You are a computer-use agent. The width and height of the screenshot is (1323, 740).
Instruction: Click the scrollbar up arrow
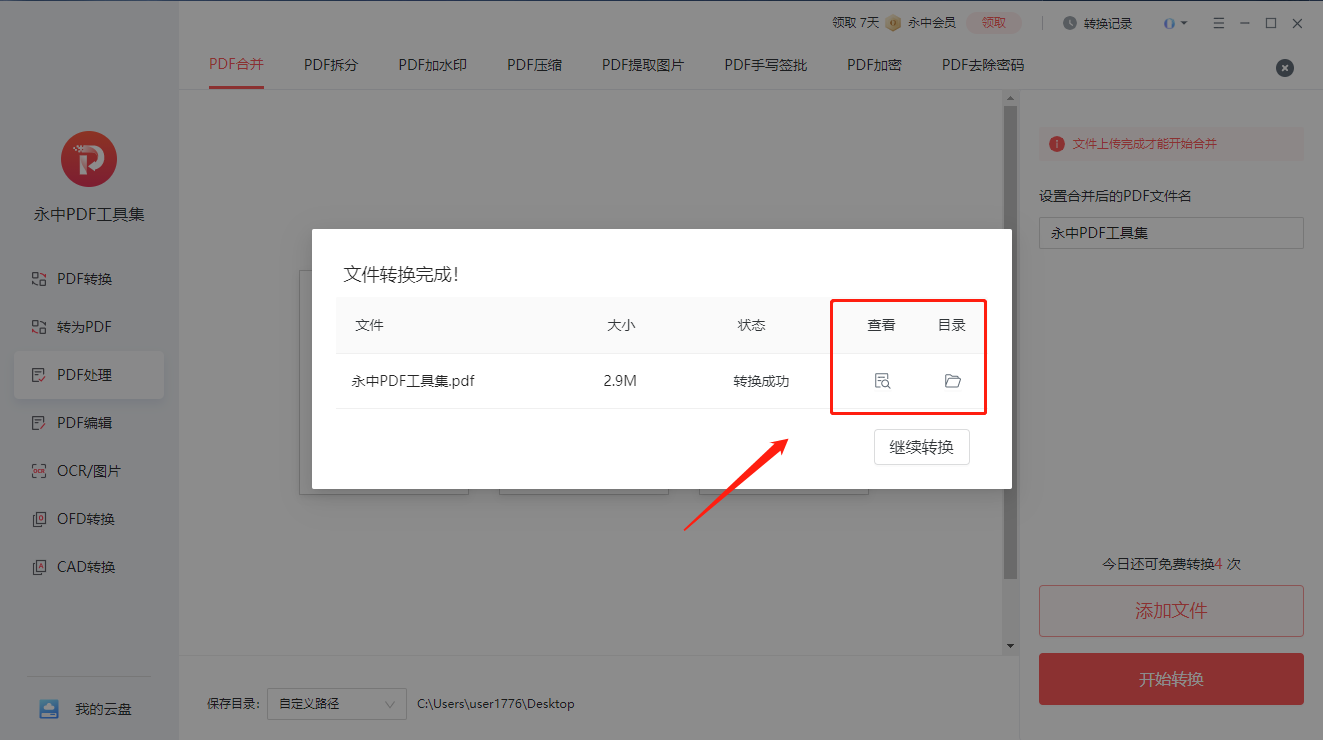[x=1010, y=98]
